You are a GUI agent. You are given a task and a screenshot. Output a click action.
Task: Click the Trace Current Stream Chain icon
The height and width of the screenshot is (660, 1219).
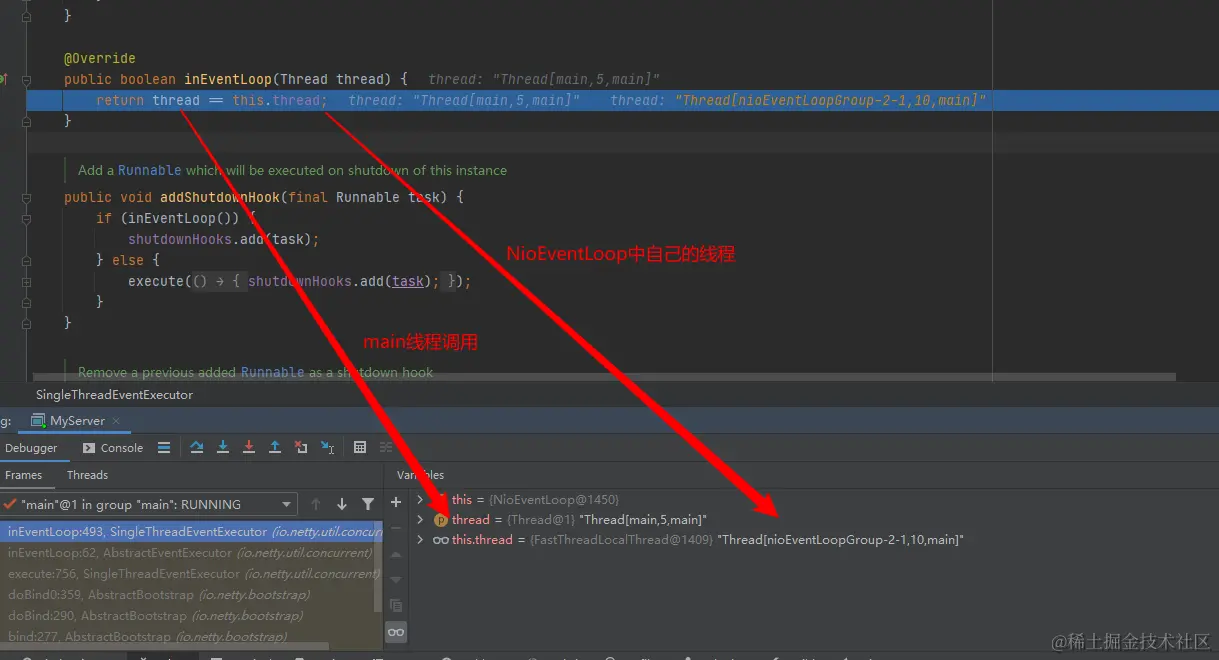click(386, 448)
